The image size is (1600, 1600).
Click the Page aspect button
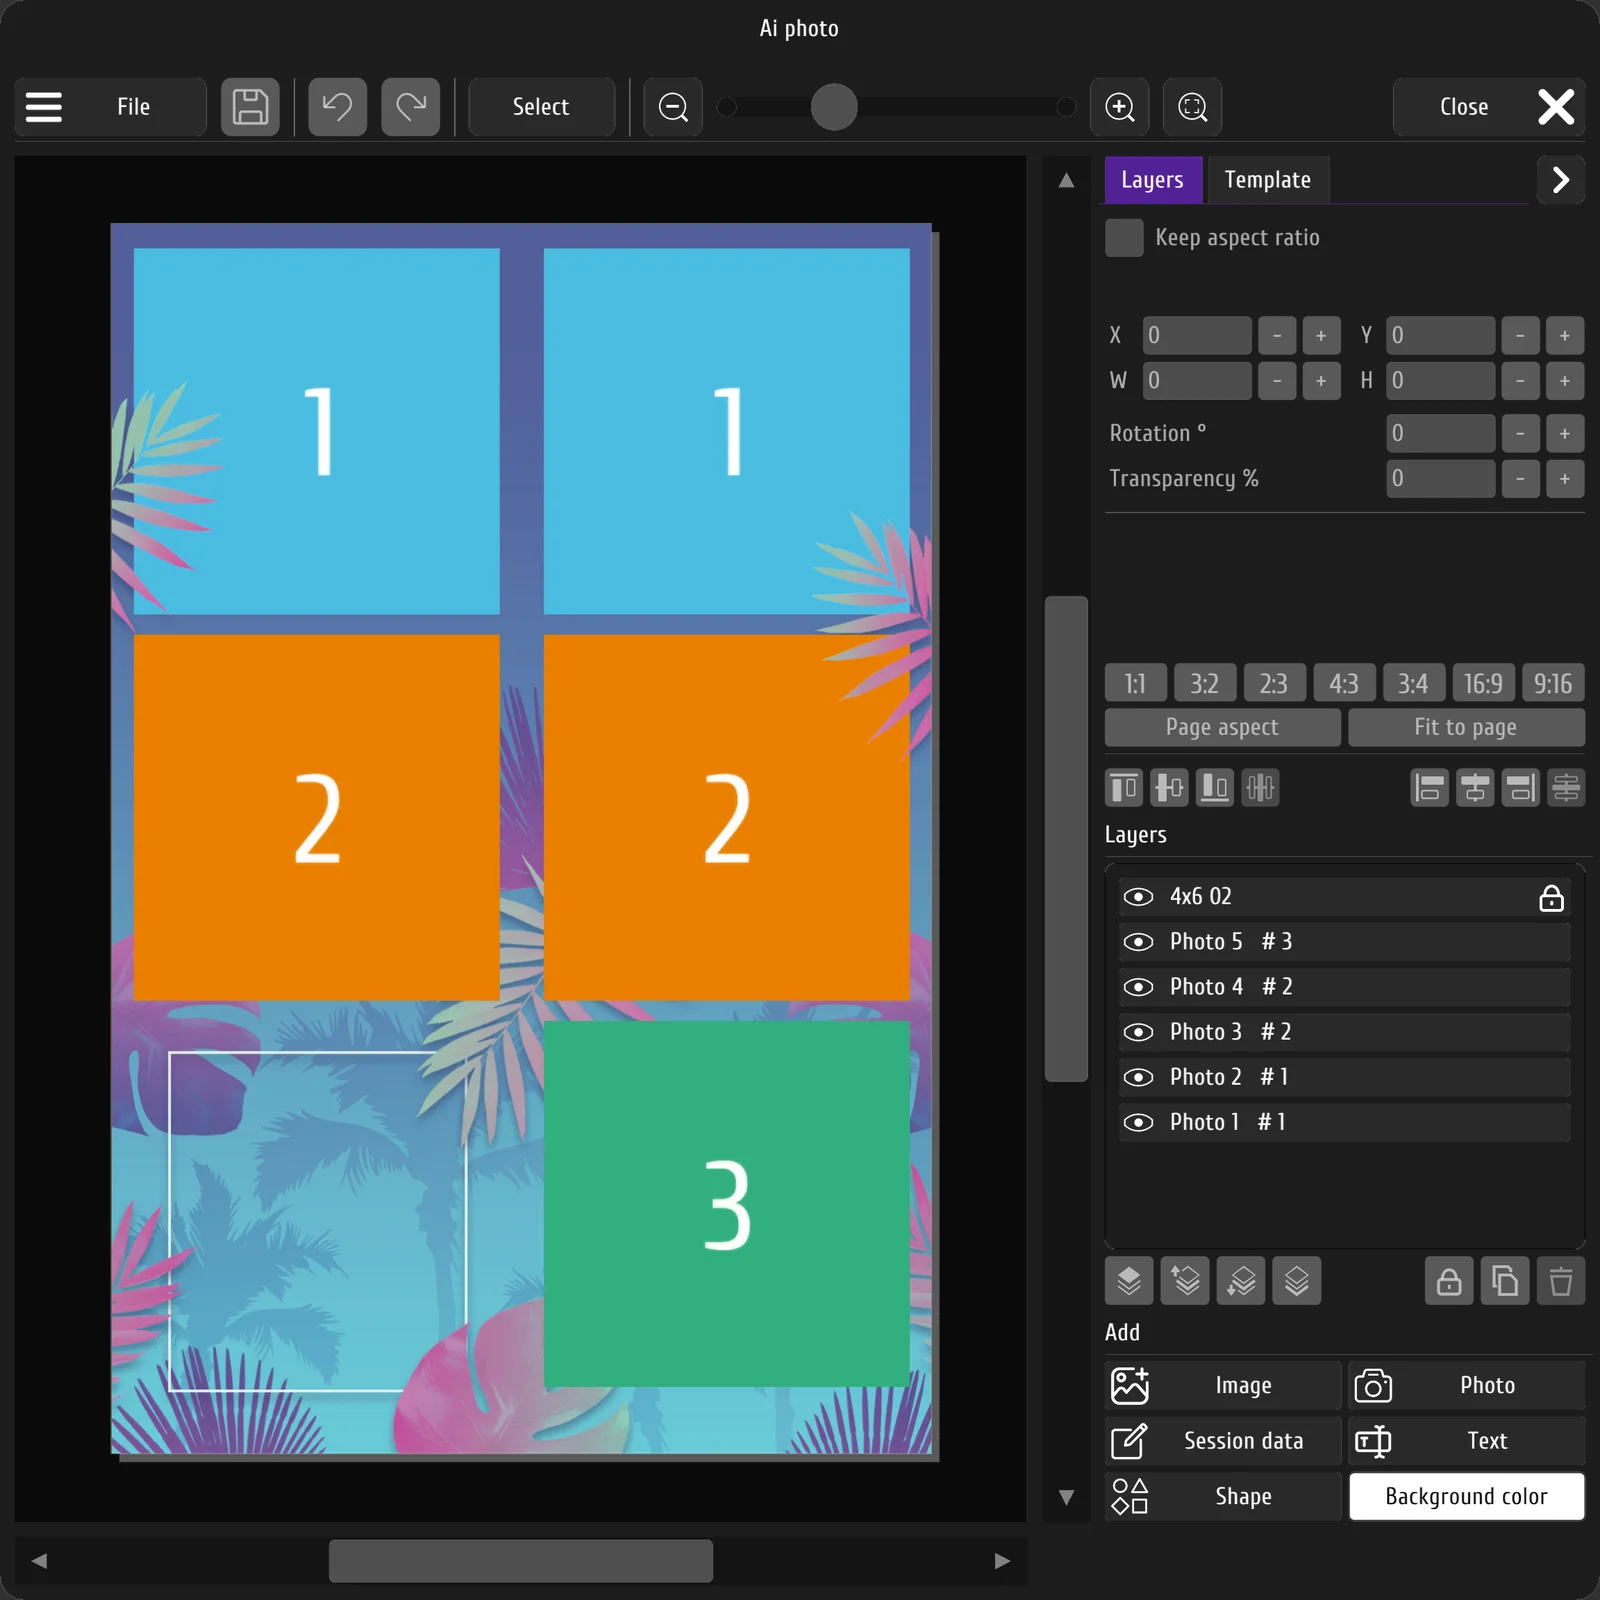1222,727
